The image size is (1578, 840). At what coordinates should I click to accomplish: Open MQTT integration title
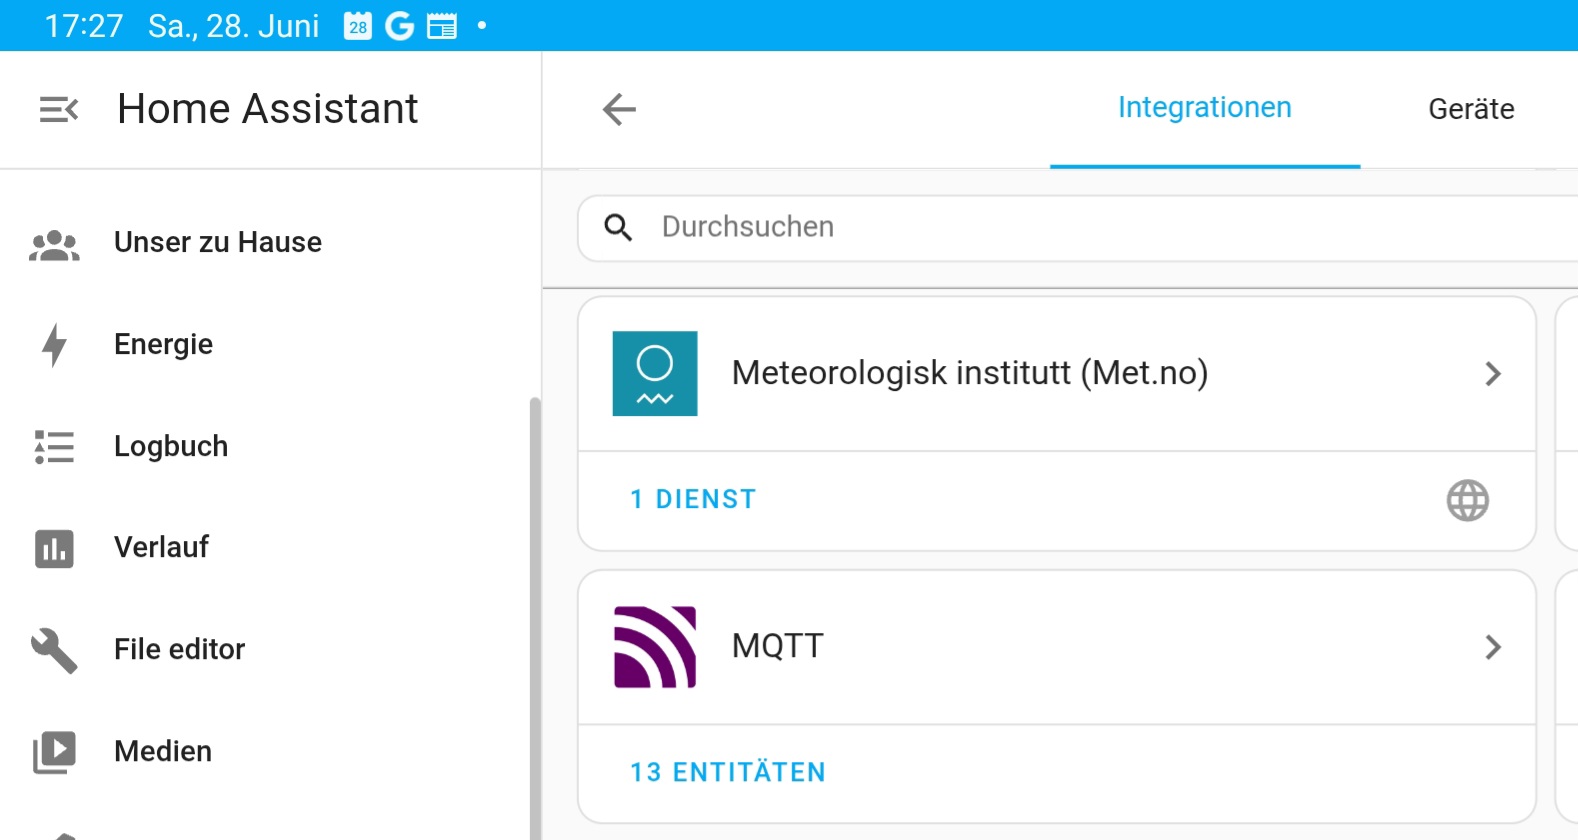(777, 646)
